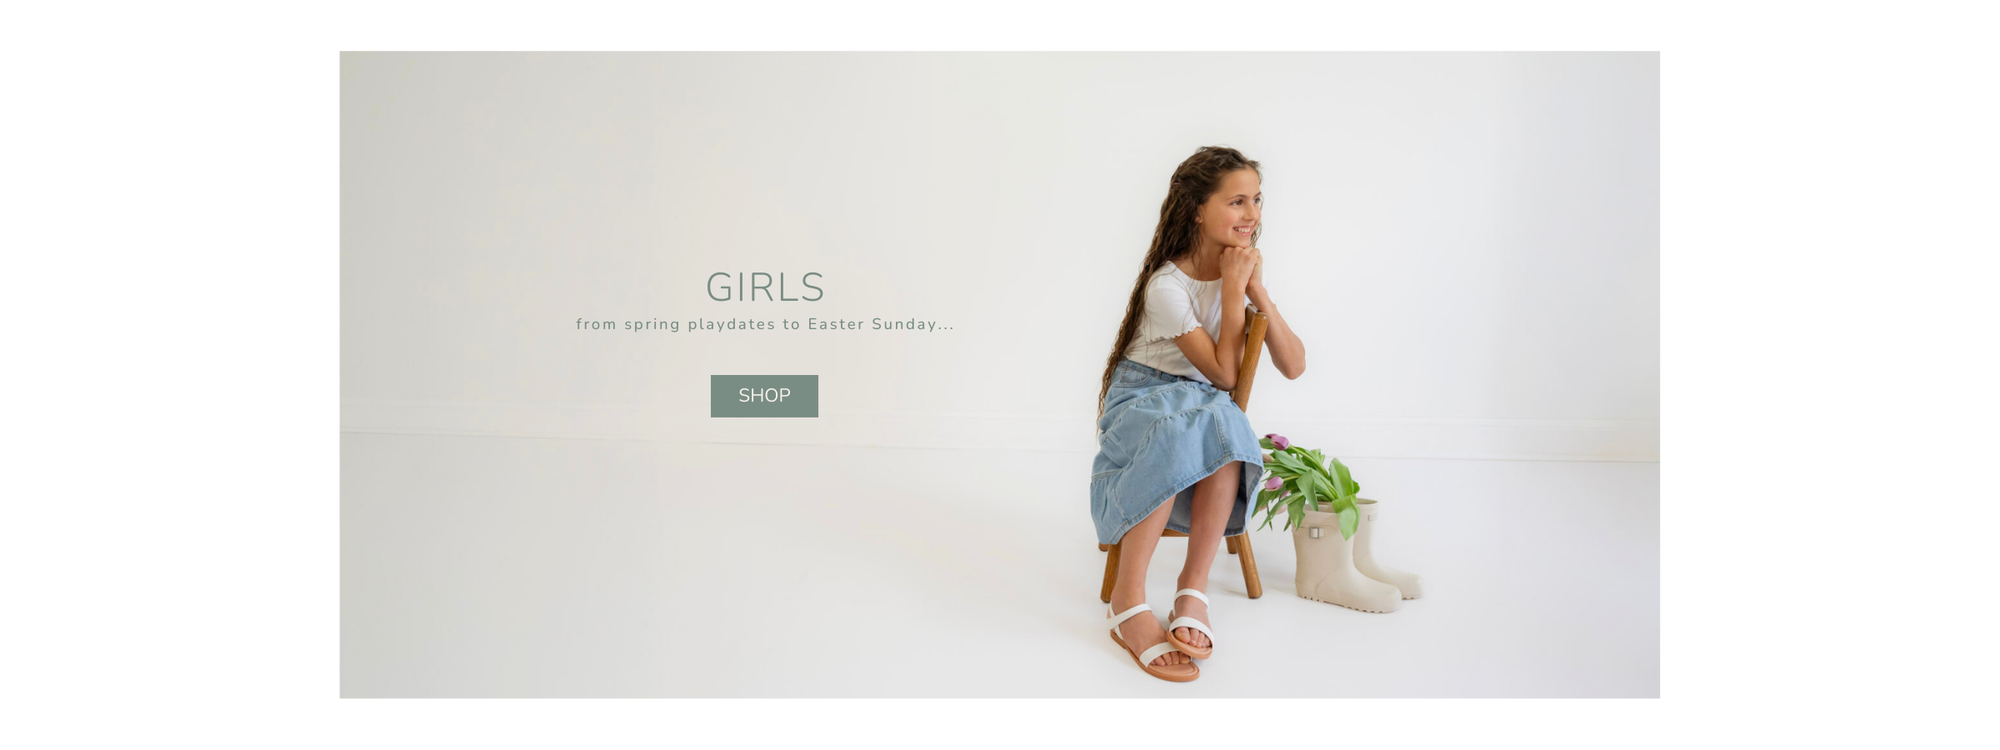Viewport: 2000px width, 750px height.
Task: Select the GIRLS heading text
Action: (x=765, y=288)
